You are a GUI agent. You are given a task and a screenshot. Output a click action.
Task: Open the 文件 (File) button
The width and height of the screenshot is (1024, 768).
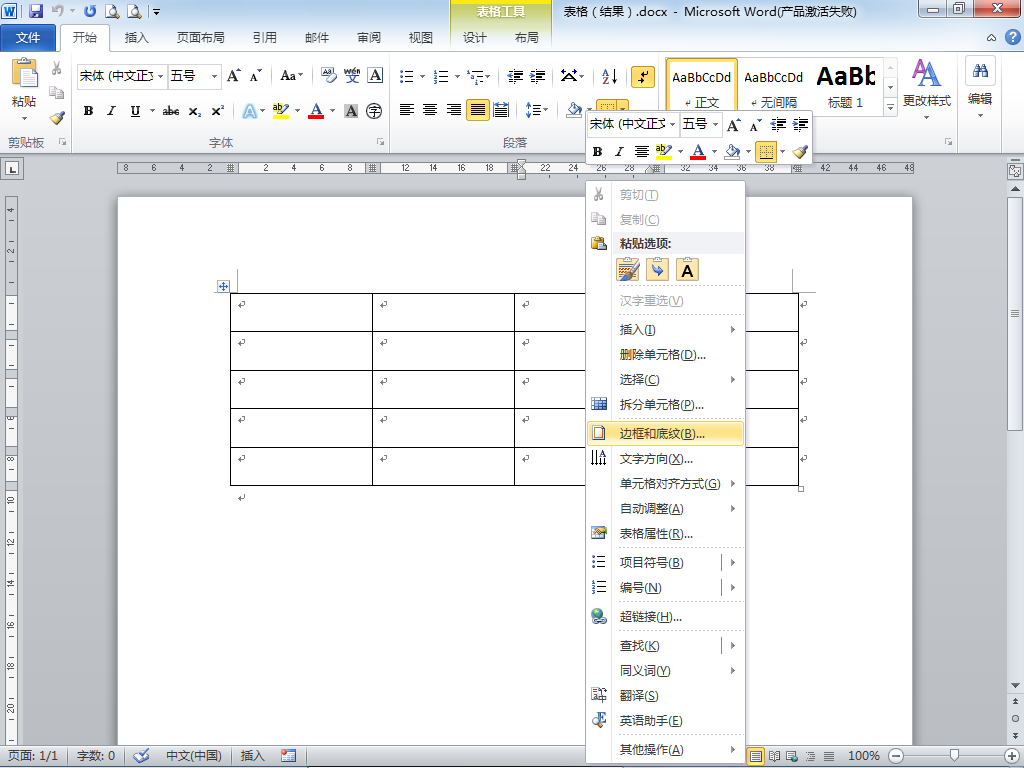28,38
